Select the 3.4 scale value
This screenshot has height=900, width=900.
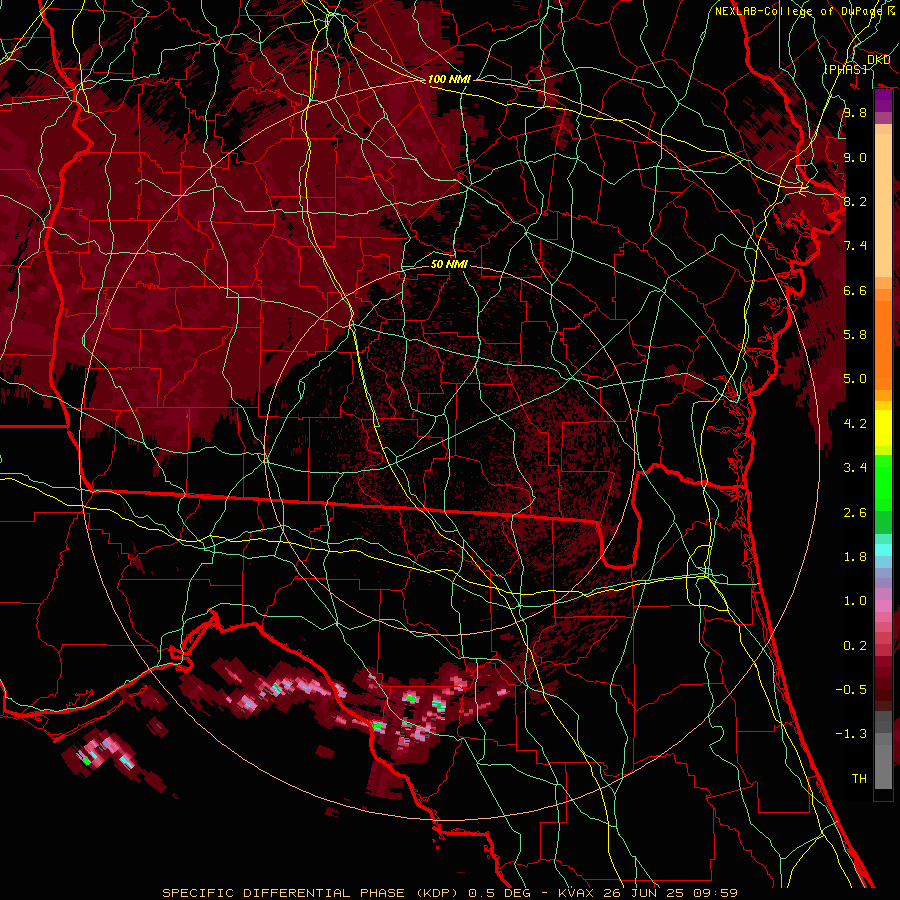pos(855,468)
